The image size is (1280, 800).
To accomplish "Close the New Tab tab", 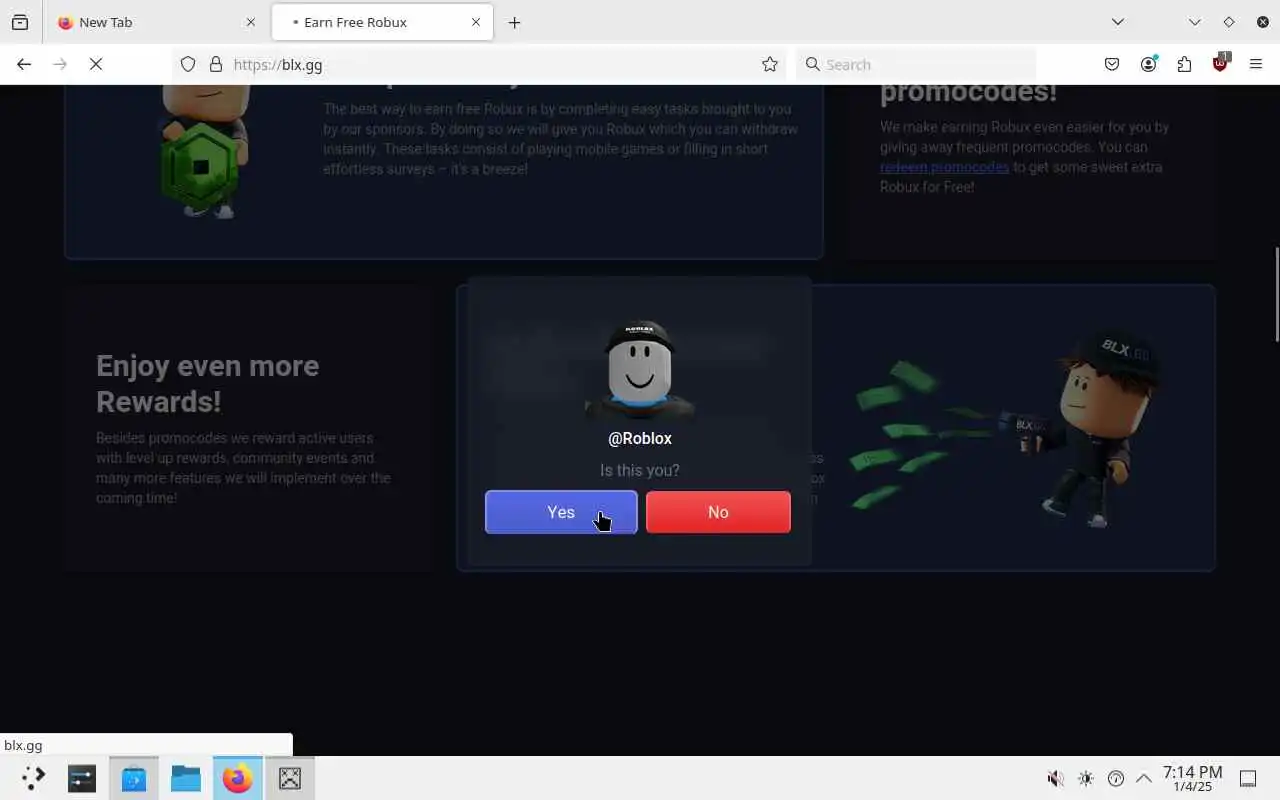I will [251, 22].
